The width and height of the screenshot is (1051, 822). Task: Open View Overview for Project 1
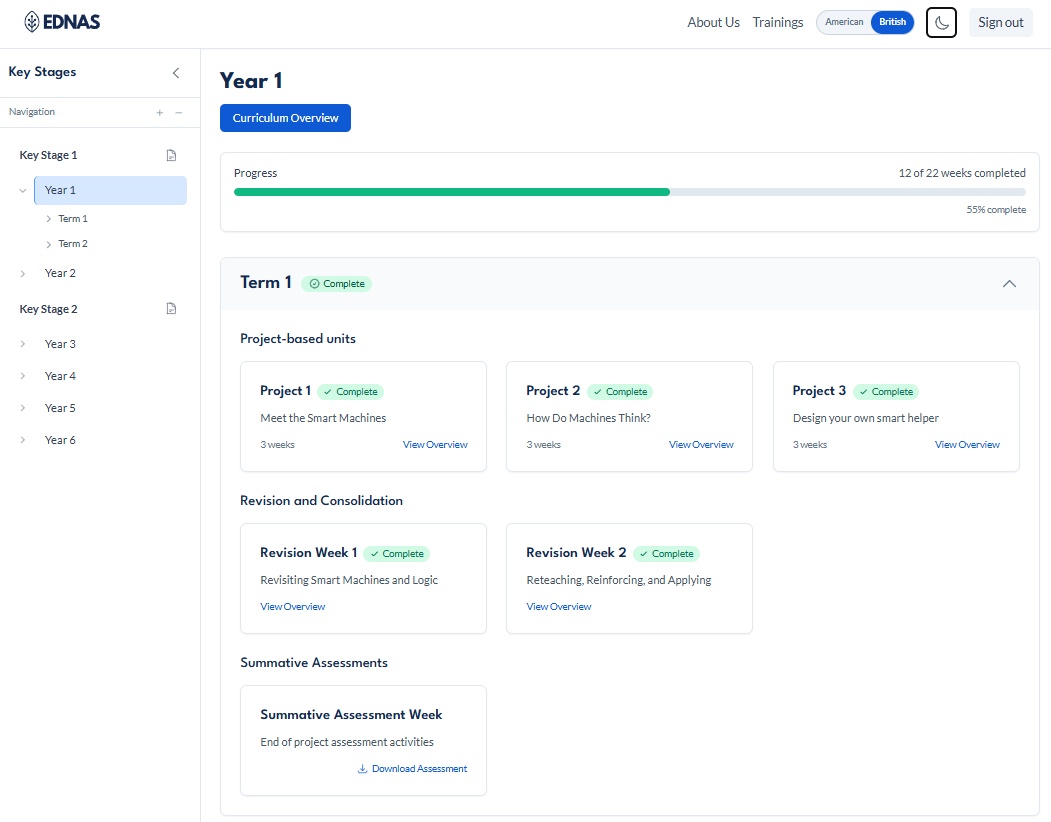point(435,444)
